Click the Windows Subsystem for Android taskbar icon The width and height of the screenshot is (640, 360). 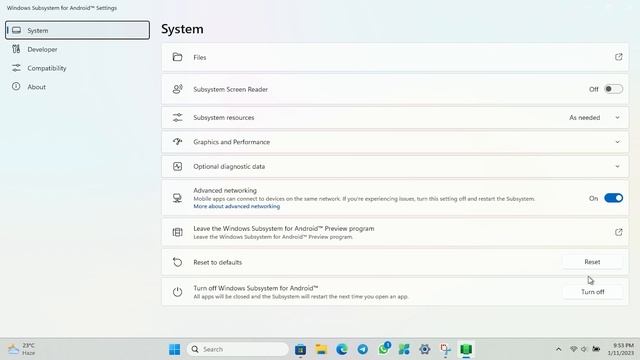point(466,349)
